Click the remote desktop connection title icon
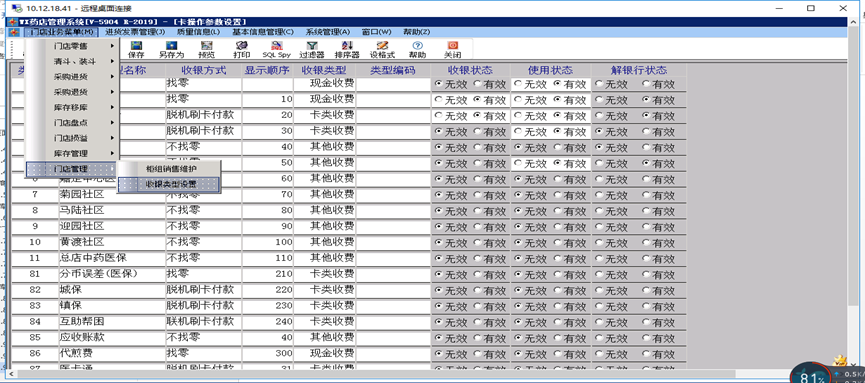Viewport: 865px width, 383px height. coord(17,8)
